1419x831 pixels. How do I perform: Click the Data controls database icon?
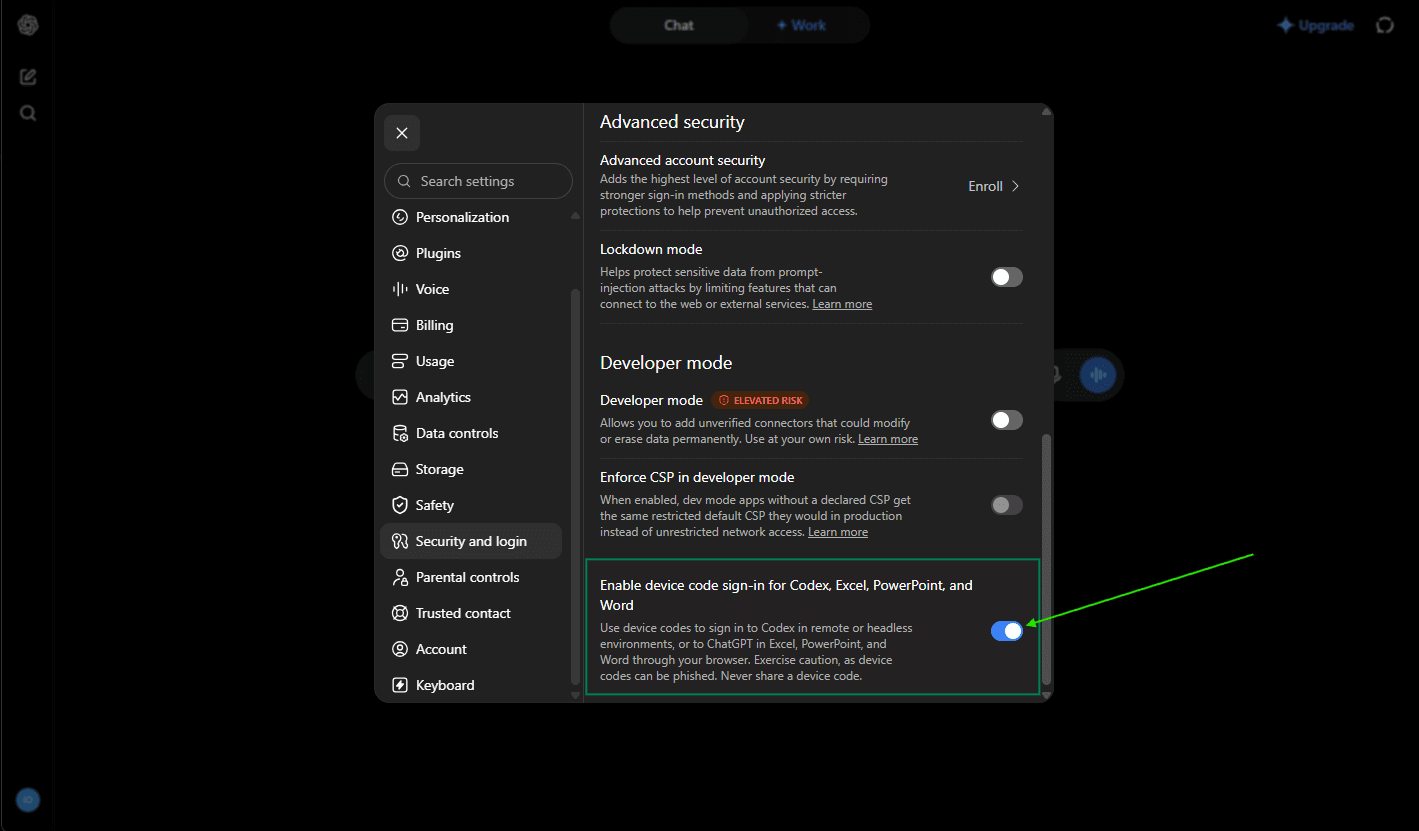[x=400, y=433]
